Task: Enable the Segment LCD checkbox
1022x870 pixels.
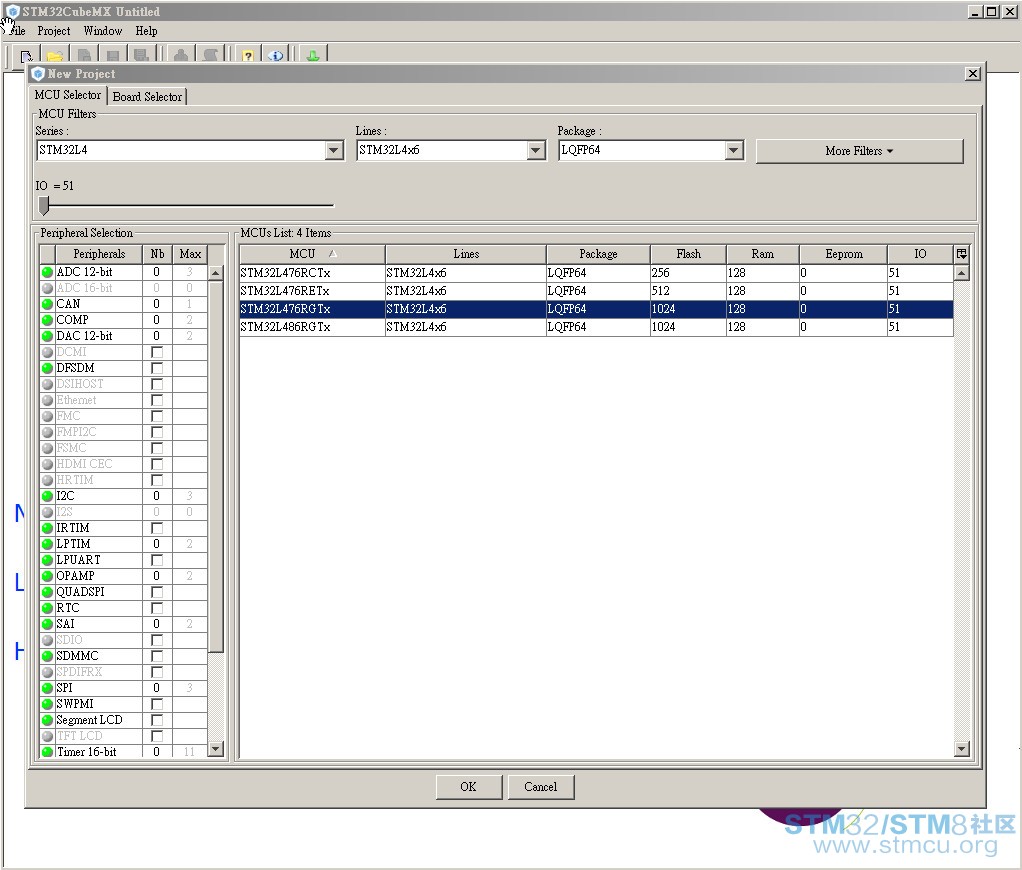Action: (156, 719)
